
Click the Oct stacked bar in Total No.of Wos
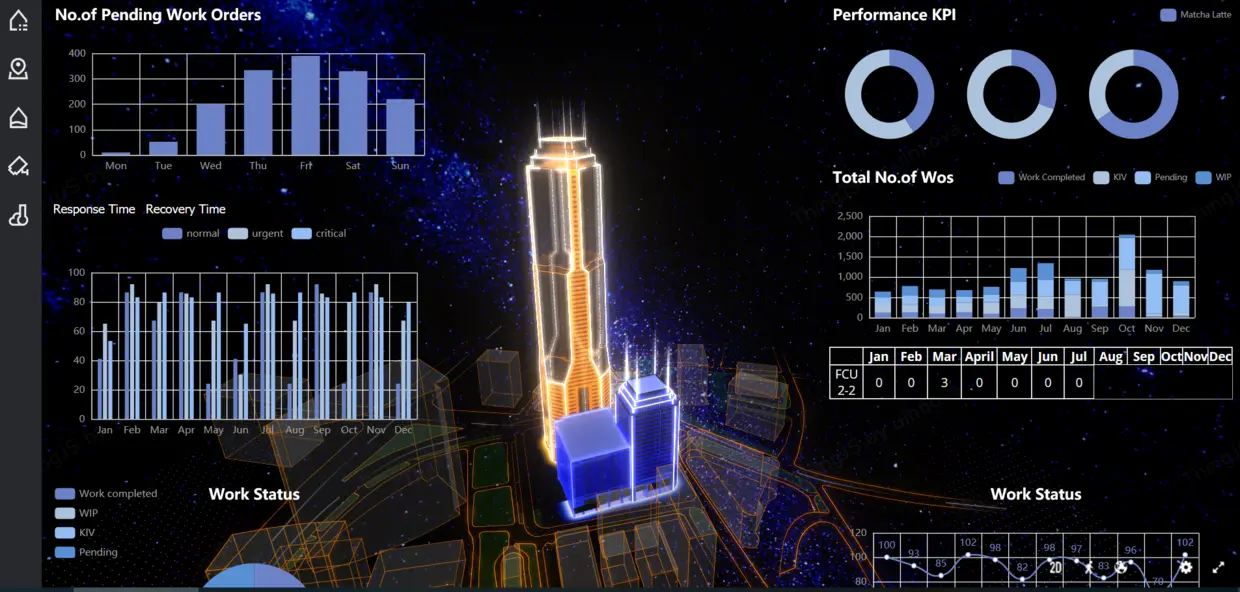(1127, 276)
